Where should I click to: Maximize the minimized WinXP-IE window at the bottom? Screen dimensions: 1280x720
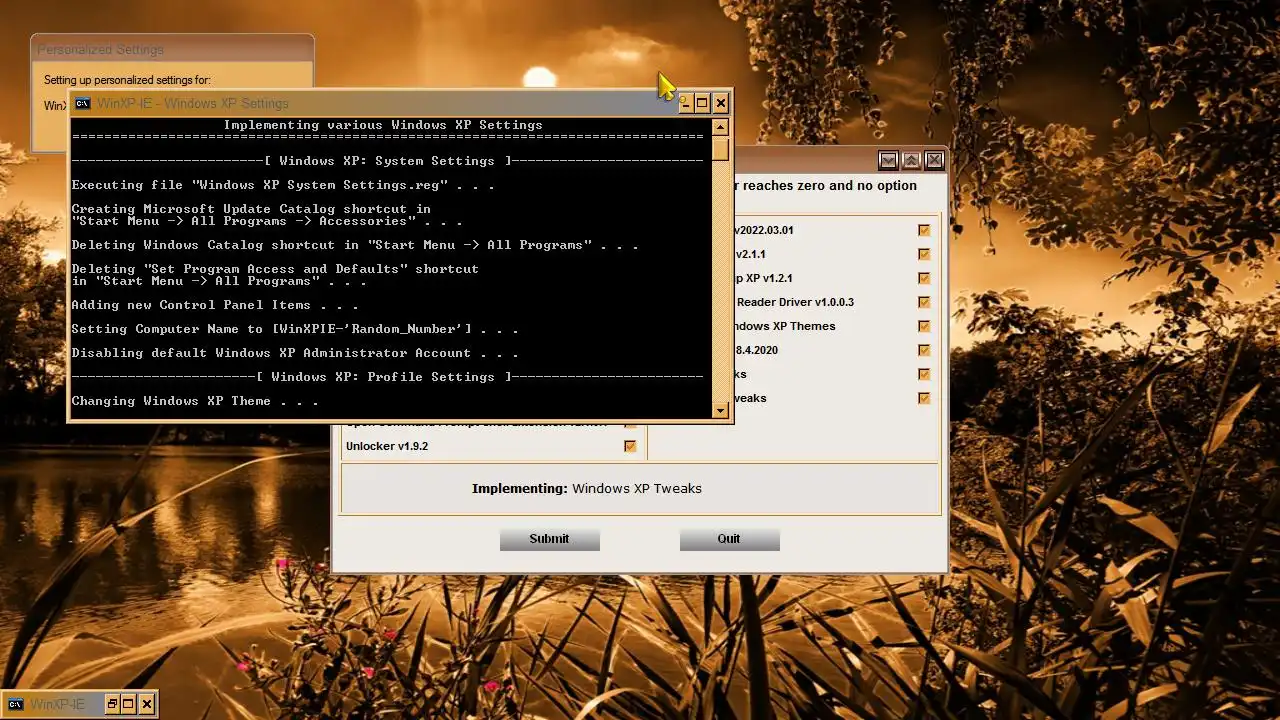point(129,704)
